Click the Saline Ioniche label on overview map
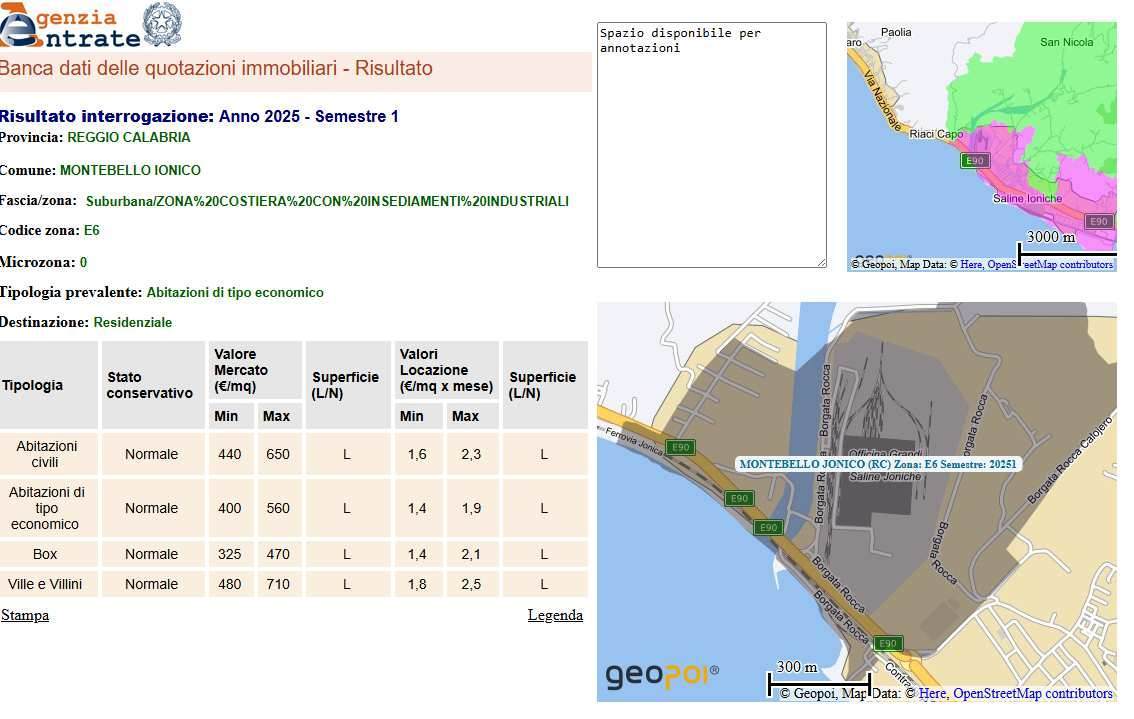The image size is (1134, 719). (1027, 199)
